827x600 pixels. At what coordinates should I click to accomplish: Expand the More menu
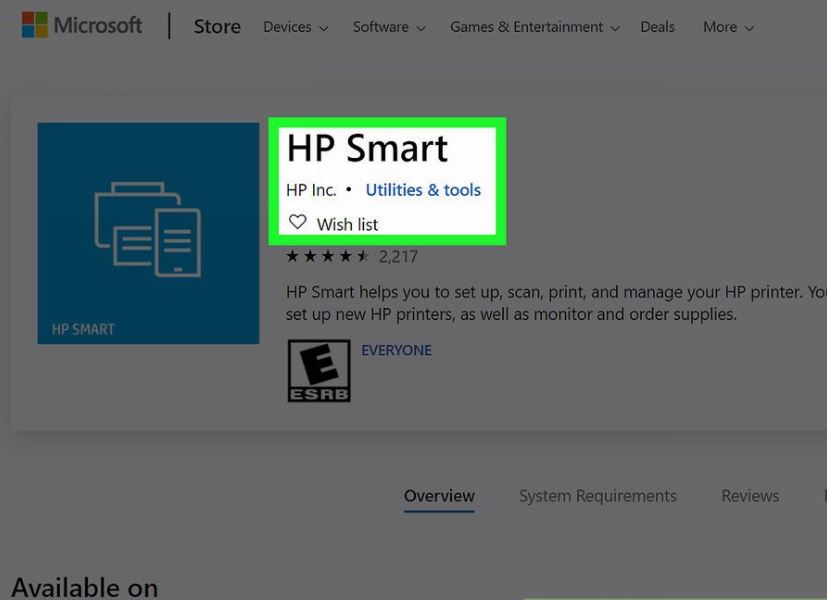[x=728, y=27]
